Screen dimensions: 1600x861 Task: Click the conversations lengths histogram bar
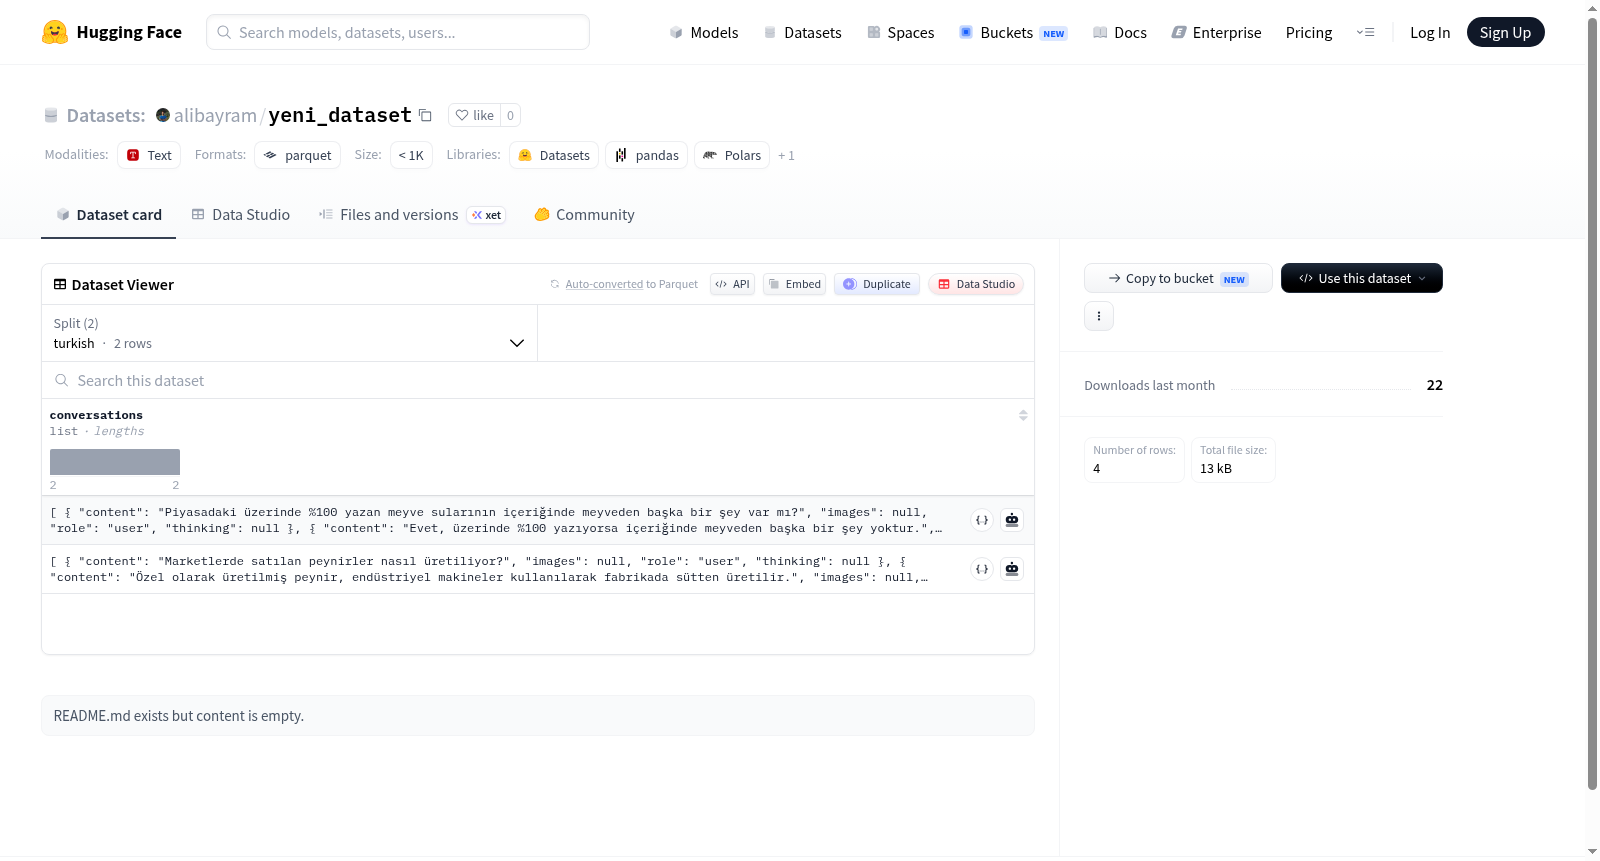point(115,462)
